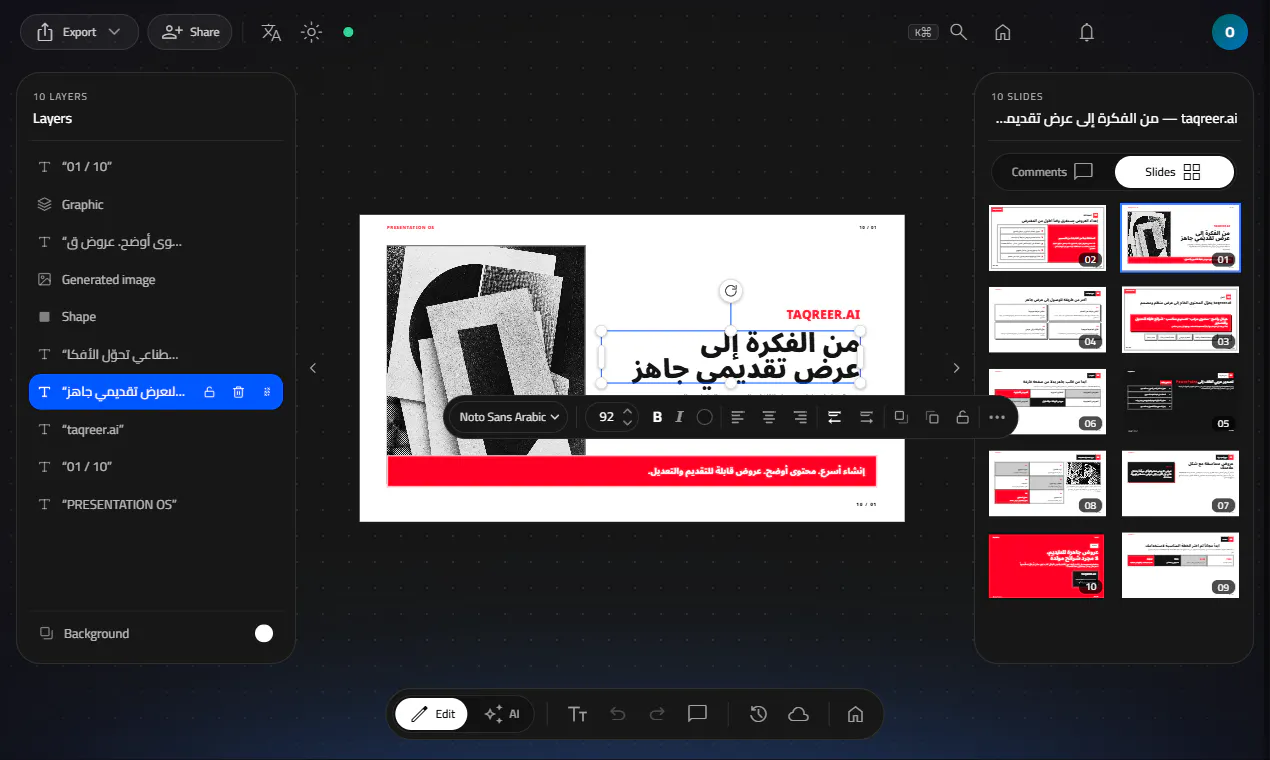Screen dimensions: 1270x760
Task: Delete the selected layer with trash icon
Action: pos(238,392)
